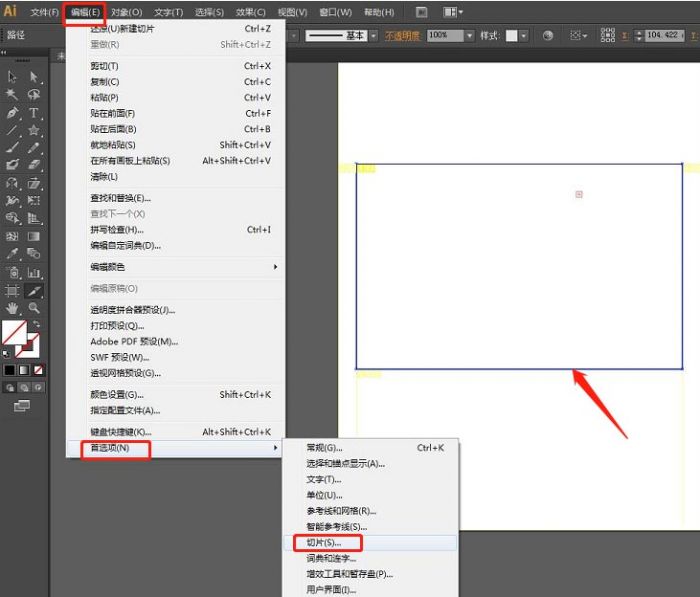Pick the Mesh tool
This screenshot has width=700, height=597.
12,236
